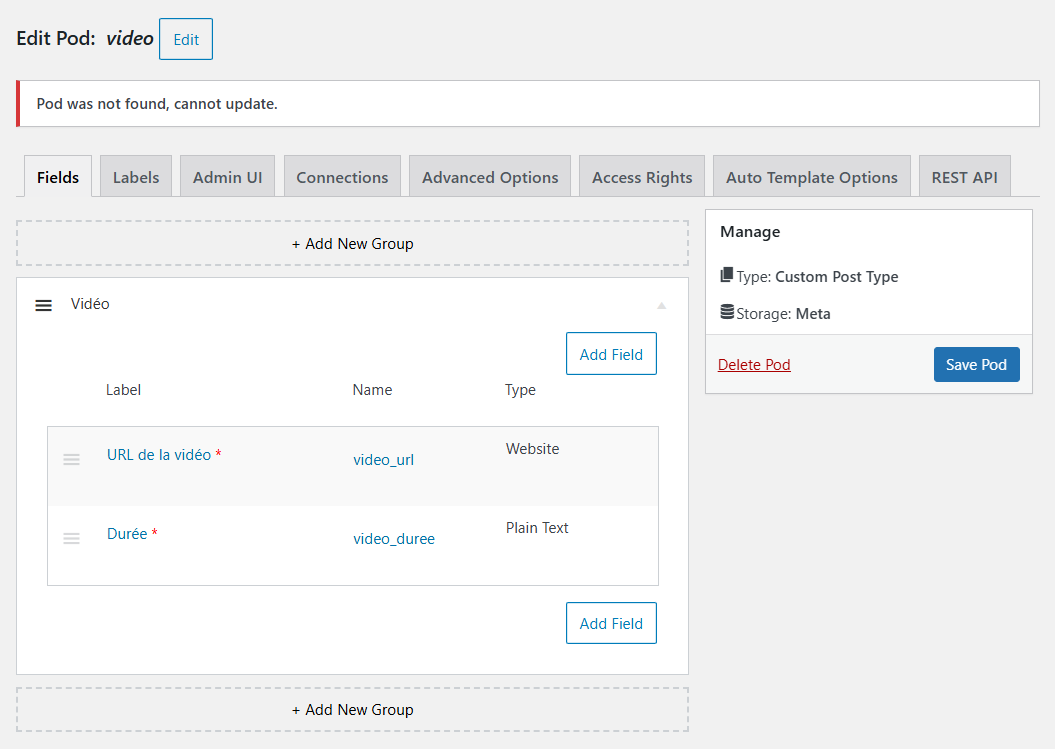Click the Custom Post Type text
Image resolution: width=1055 pixels, height=749 pixels.
(836, 277)
